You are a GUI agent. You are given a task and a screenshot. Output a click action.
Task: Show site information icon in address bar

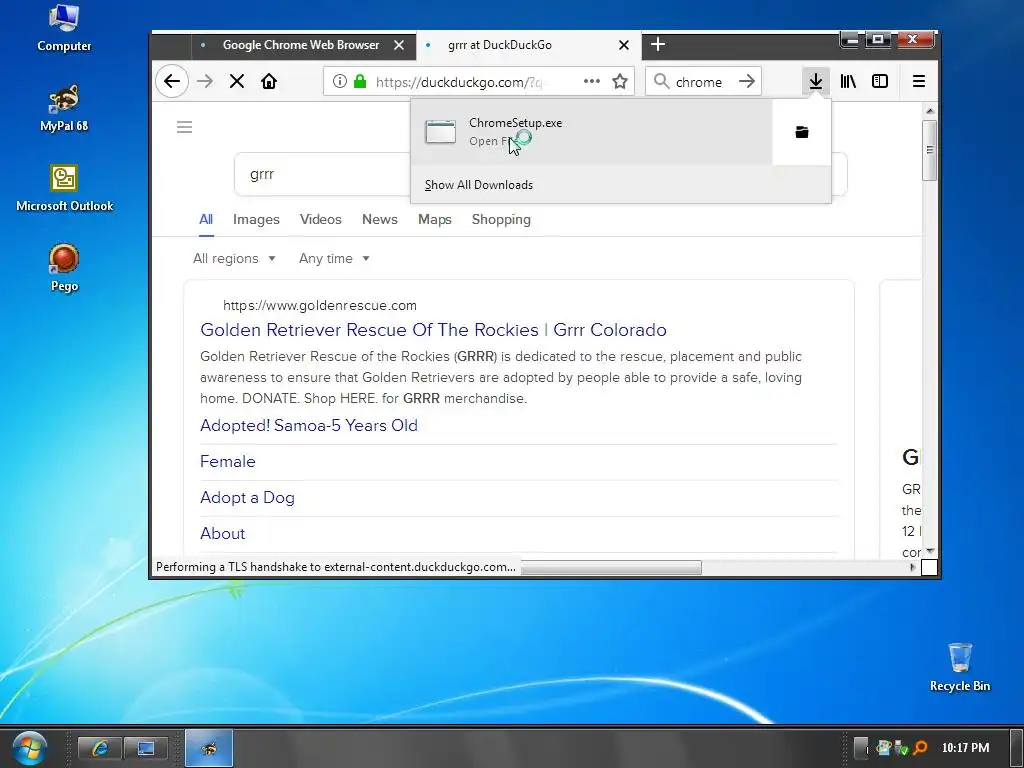point(340,82)
